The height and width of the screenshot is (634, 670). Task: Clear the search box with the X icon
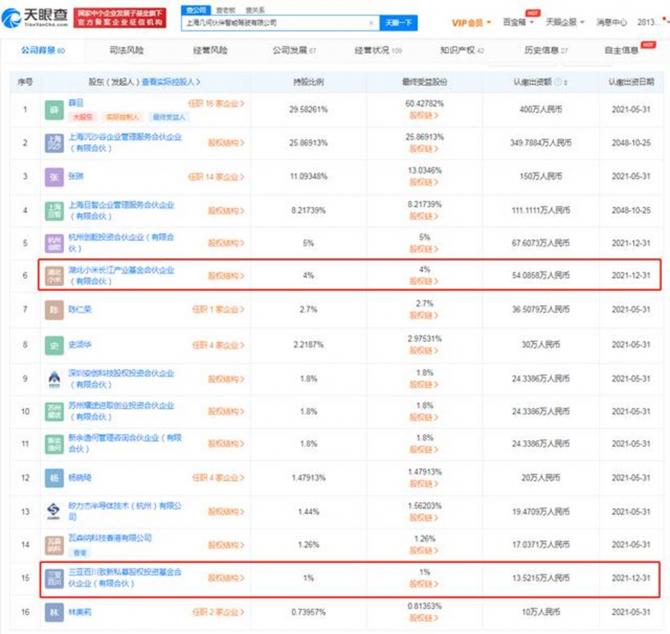(x=373, y=22)
